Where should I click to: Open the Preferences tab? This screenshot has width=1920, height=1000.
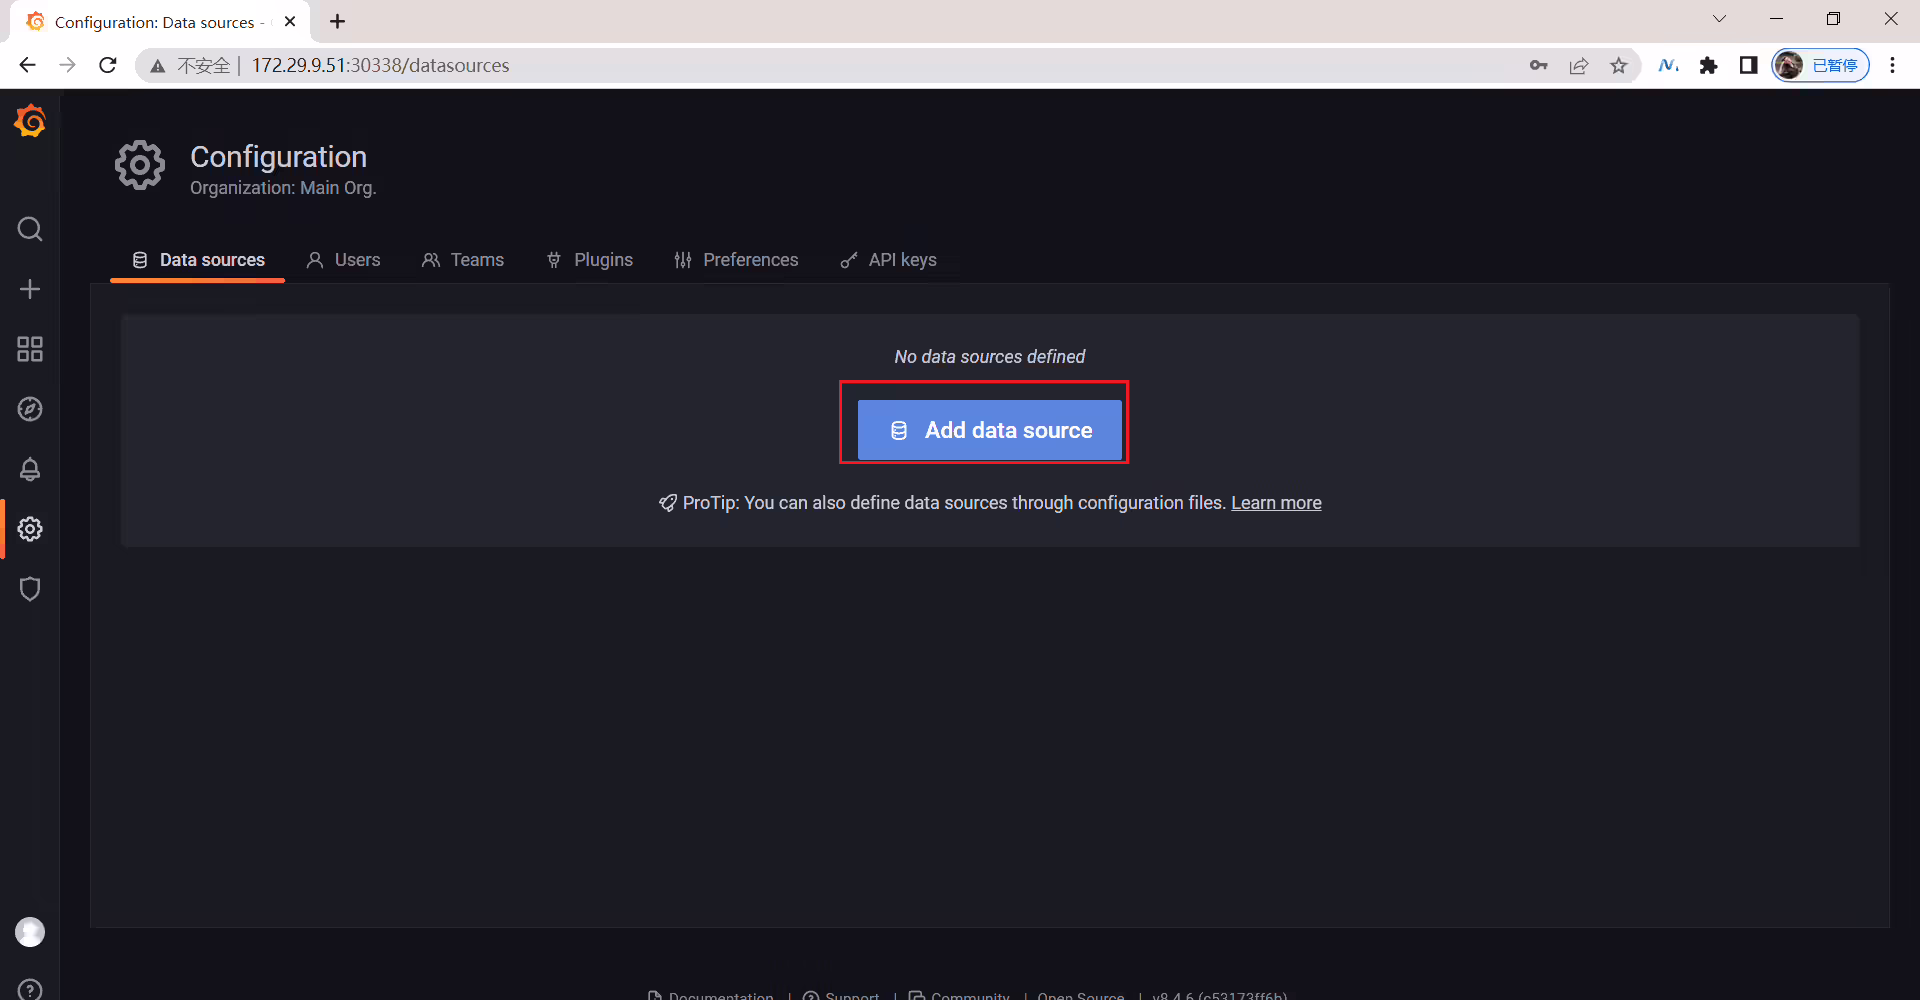737,260
